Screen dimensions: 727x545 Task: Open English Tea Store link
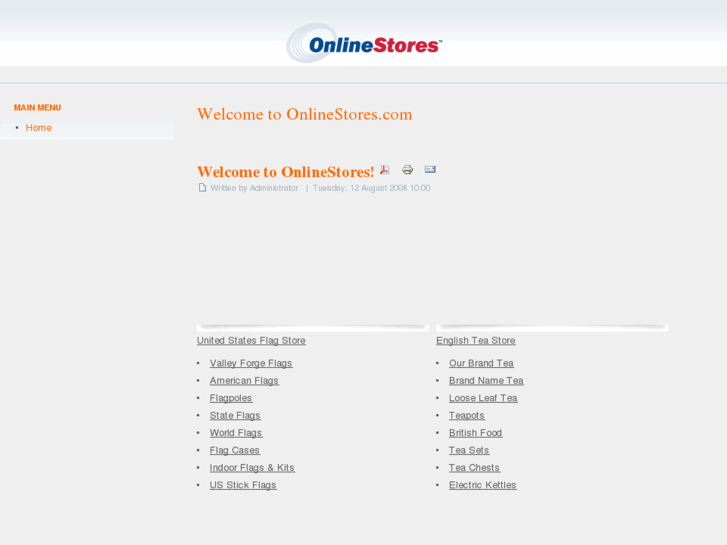click(476, 340)
